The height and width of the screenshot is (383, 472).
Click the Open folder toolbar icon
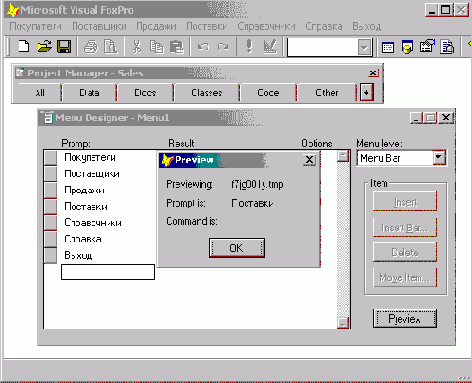[x=44, y=46]
